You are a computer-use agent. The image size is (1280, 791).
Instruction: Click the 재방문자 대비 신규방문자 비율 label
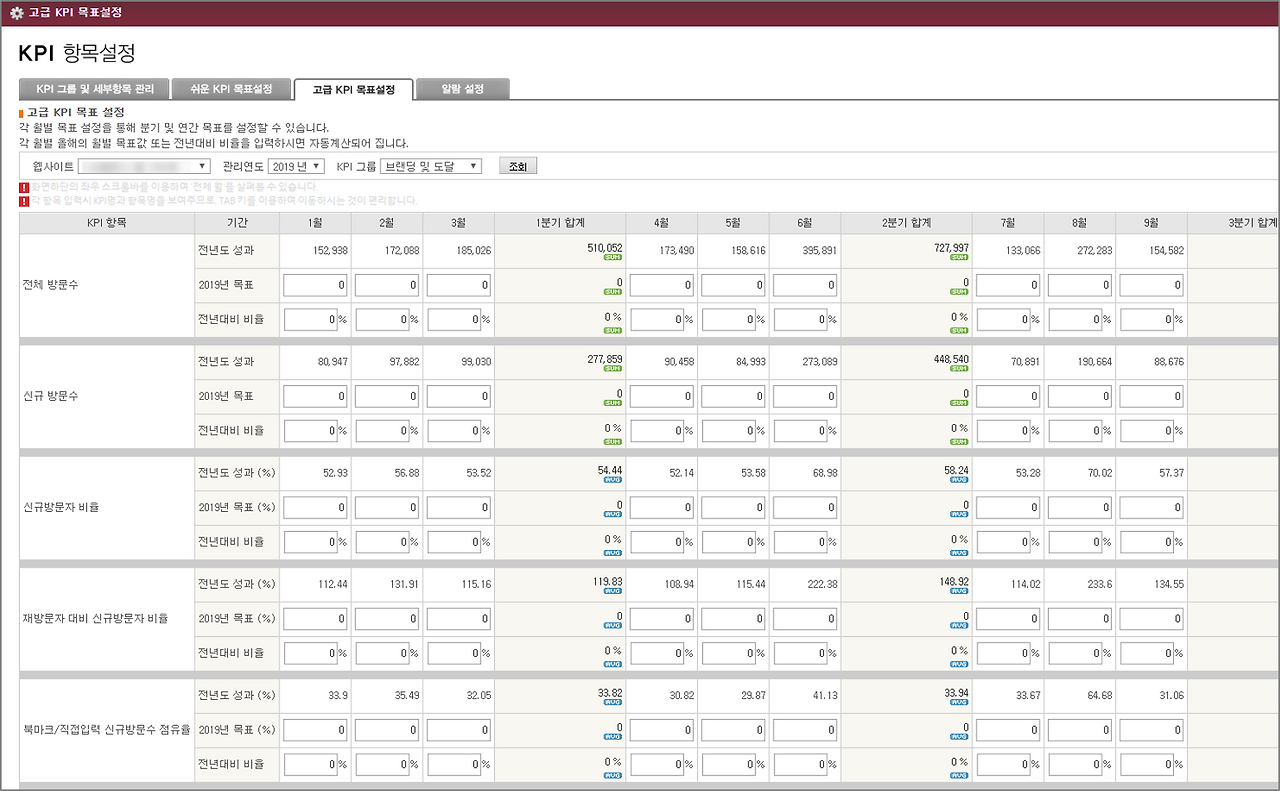(x=95, y=618)
